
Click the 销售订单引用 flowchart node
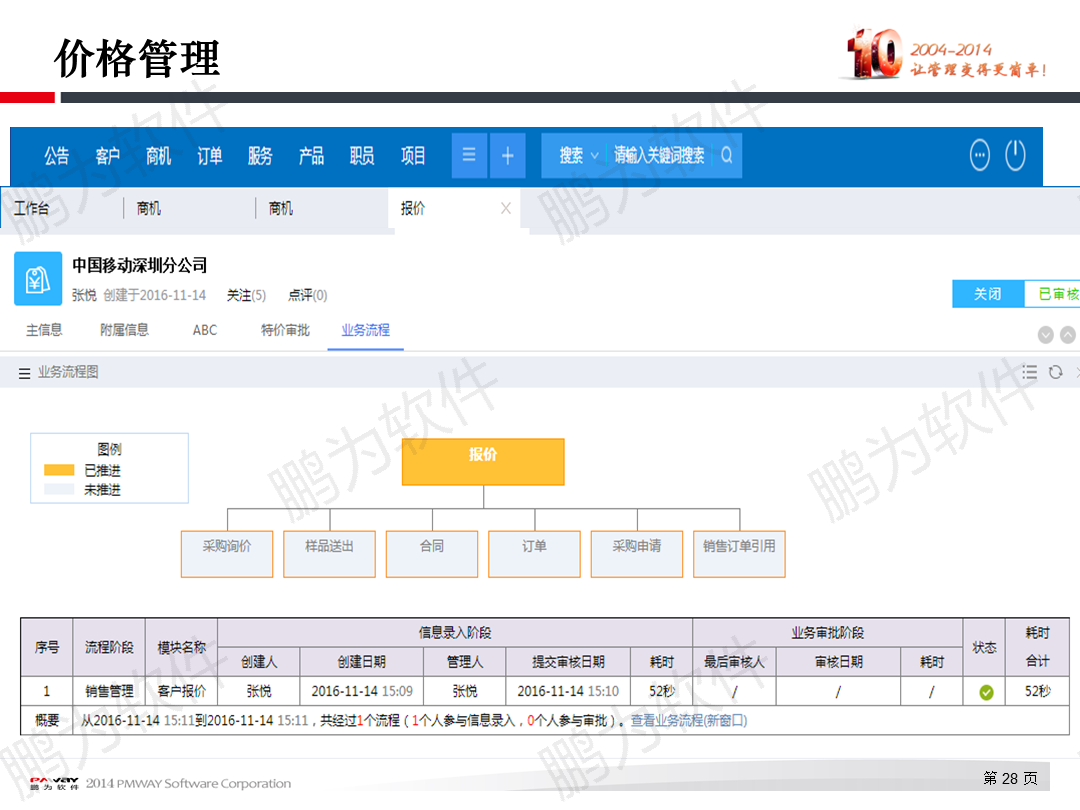pyautogui.click(x=739, y=554)
